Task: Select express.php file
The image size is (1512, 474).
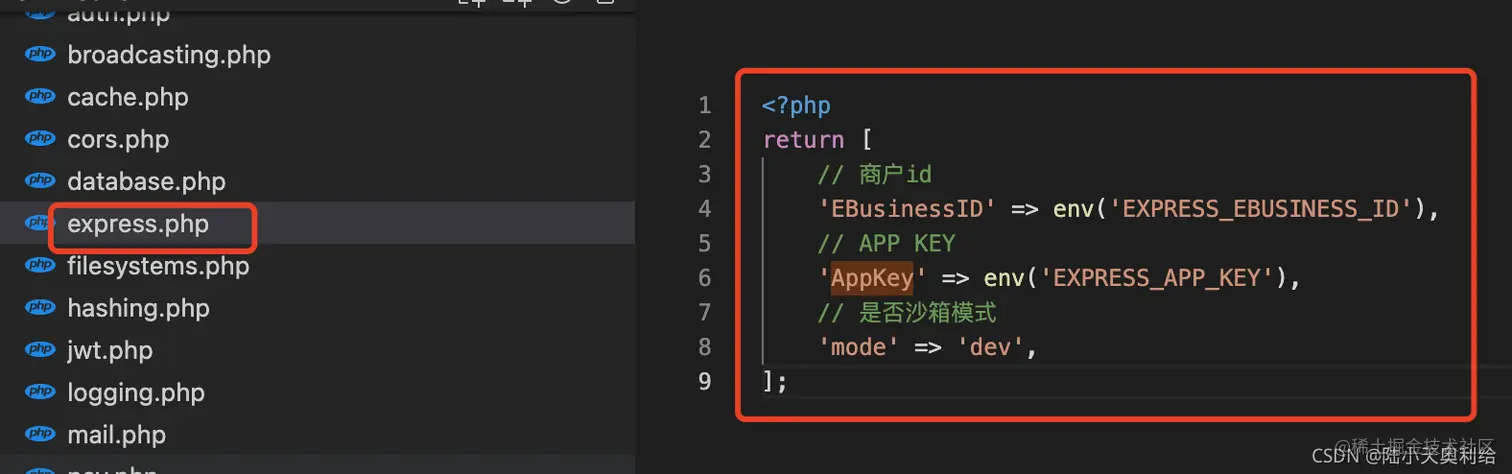Action: coord(138,224)
